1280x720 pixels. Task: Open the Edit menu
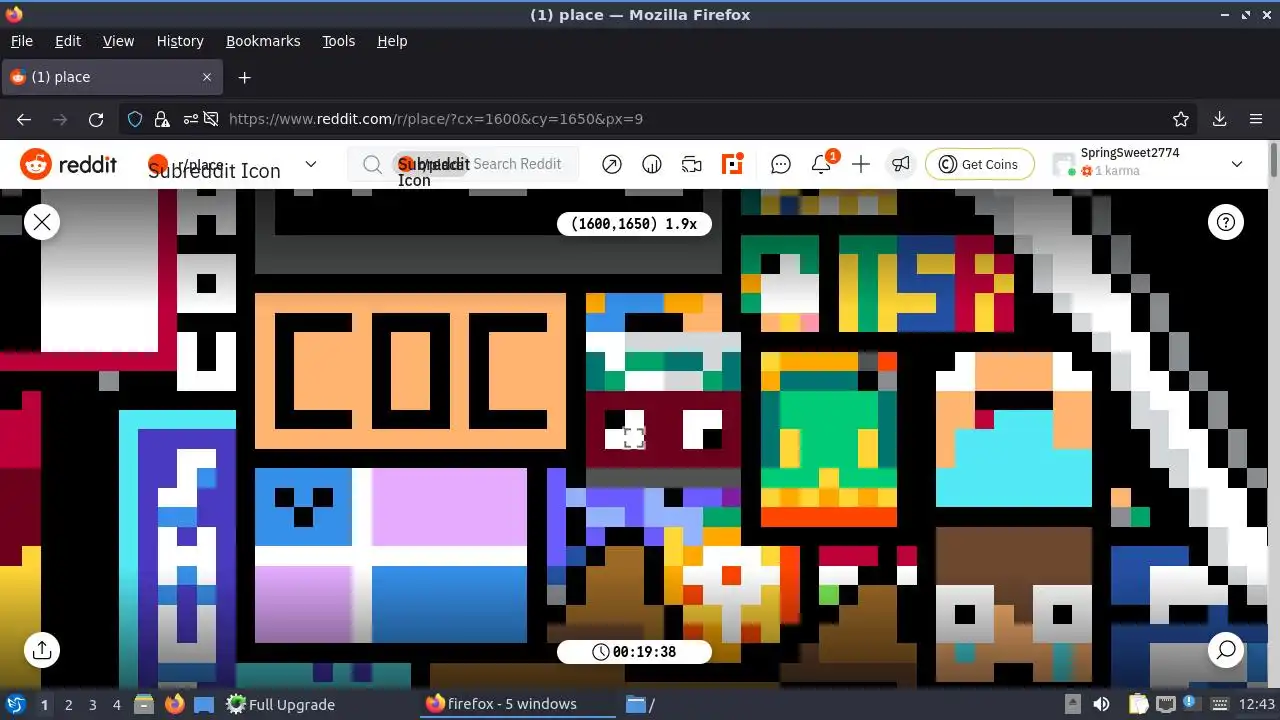click(x=68, y=41)
